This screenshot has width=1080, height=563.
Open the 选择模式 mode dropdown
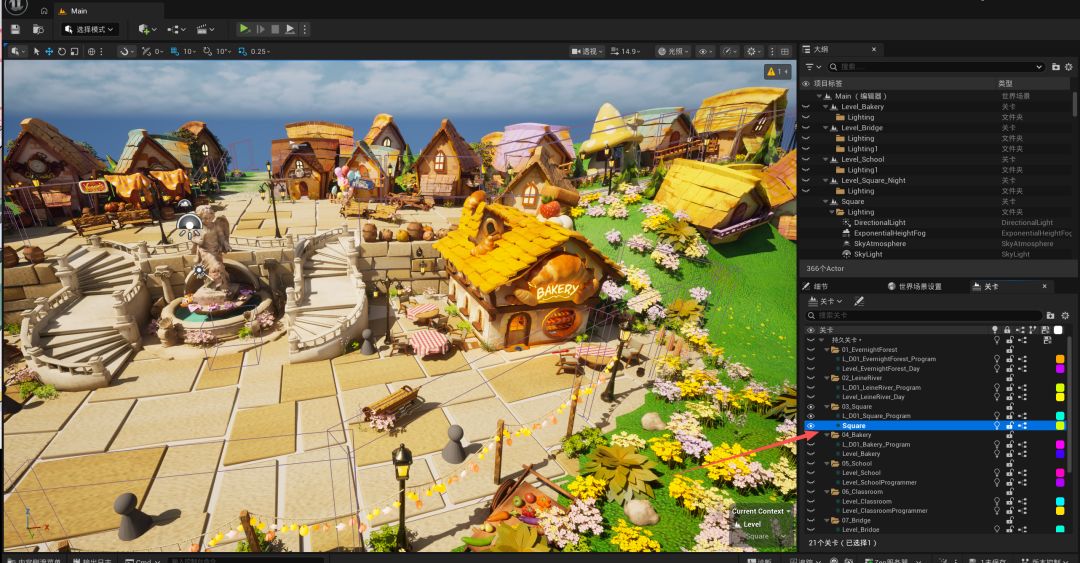(90, 30)
